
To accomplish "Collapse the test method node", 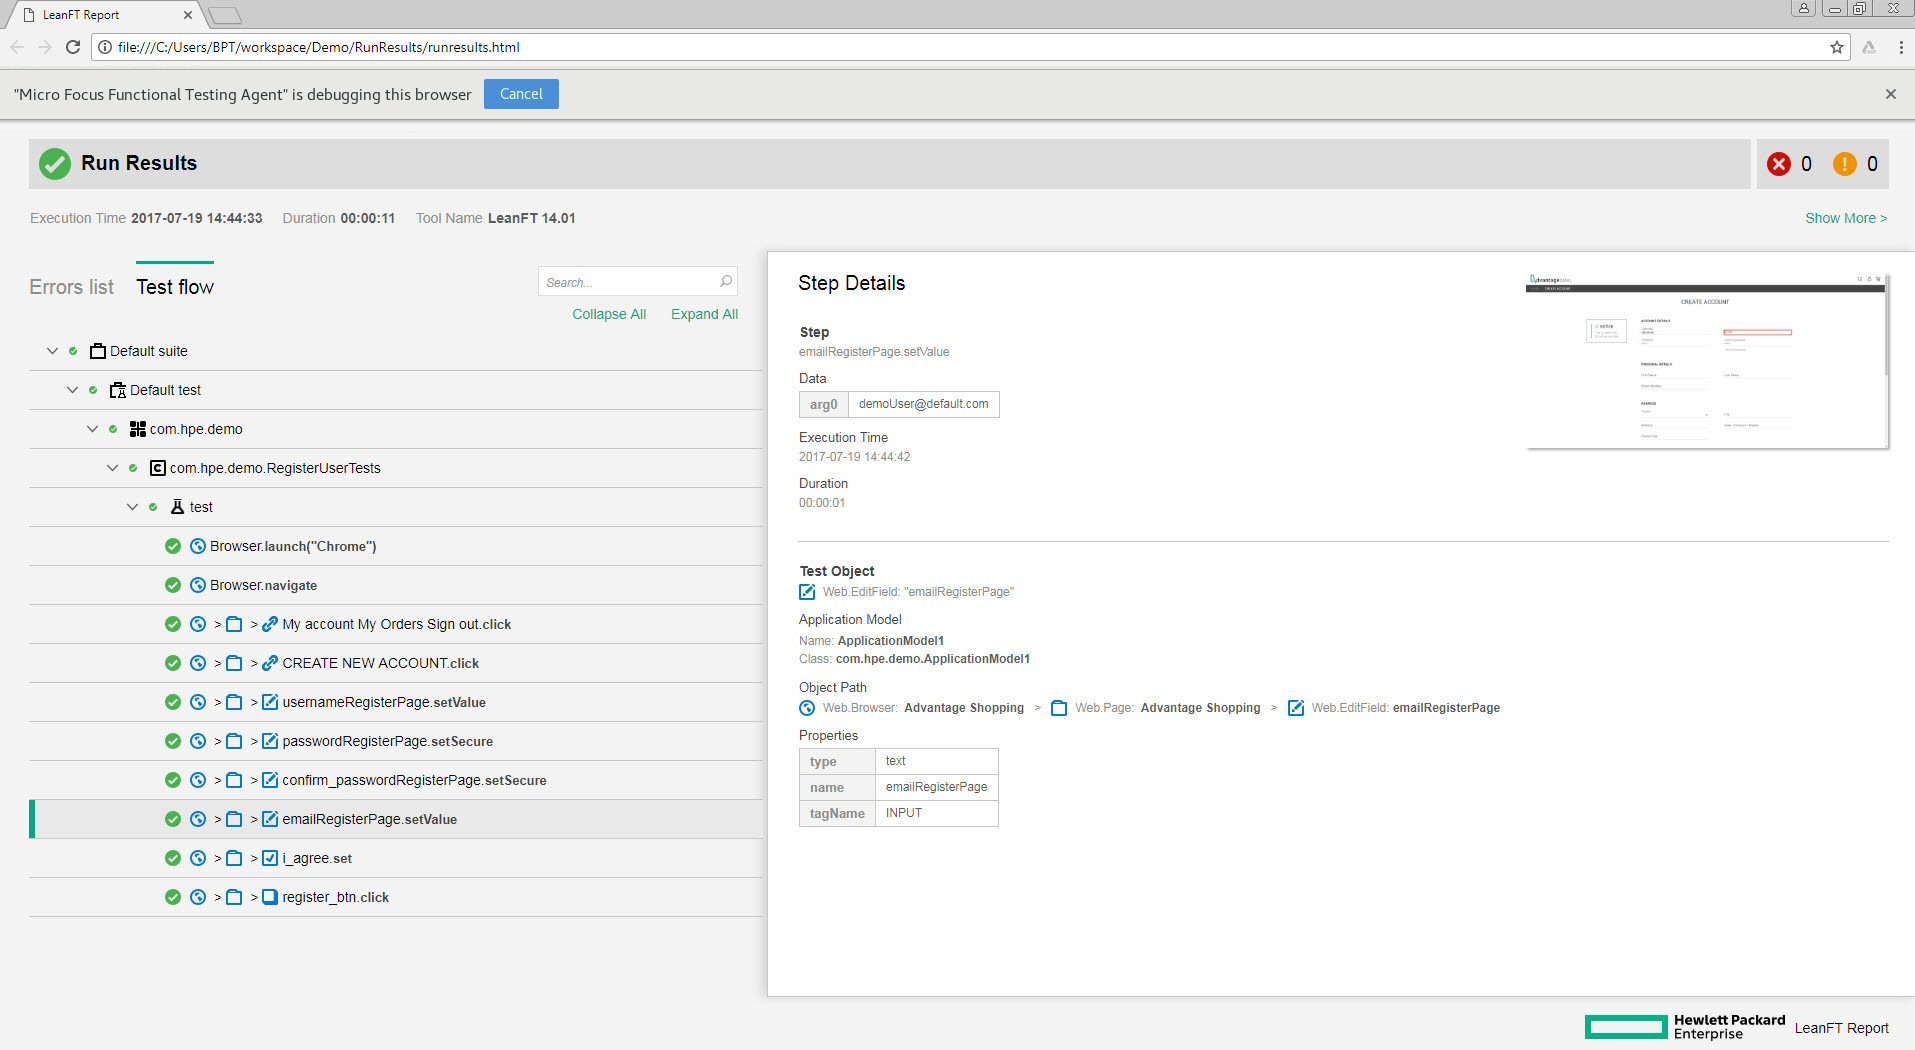I will click(x=132, y=507).
